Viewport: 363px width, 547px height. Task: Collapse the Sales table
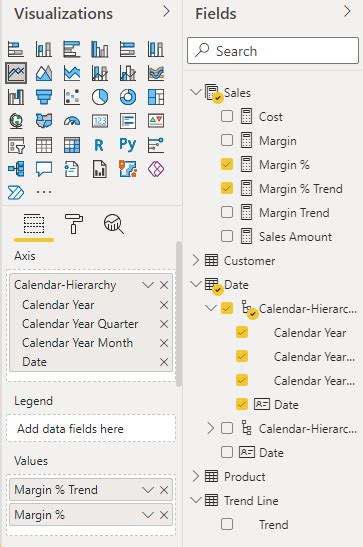coord(196,92)
